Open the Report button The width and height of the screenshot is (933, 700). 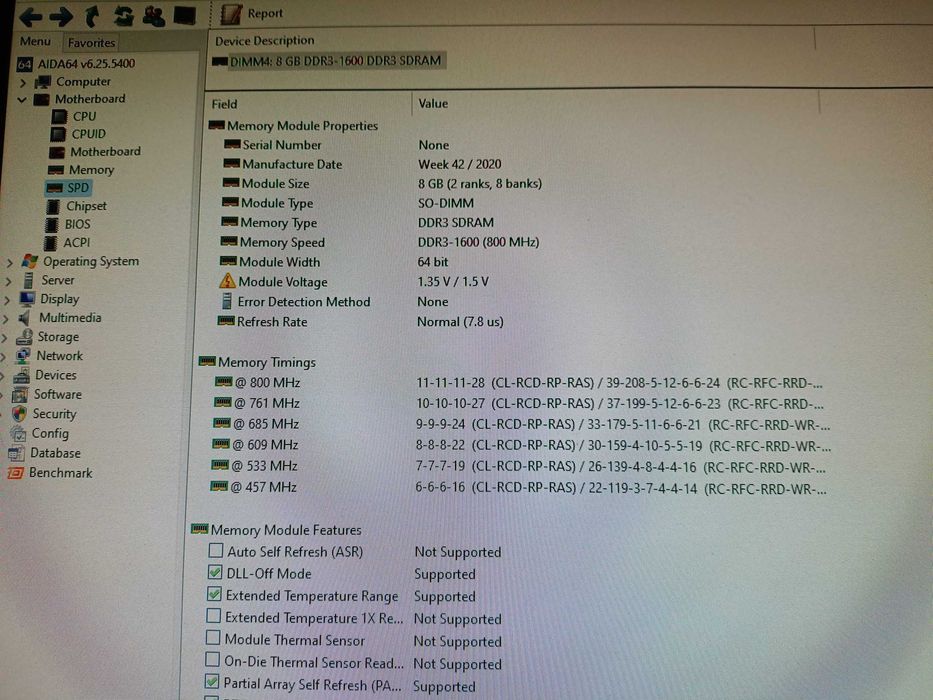[252, 14]
